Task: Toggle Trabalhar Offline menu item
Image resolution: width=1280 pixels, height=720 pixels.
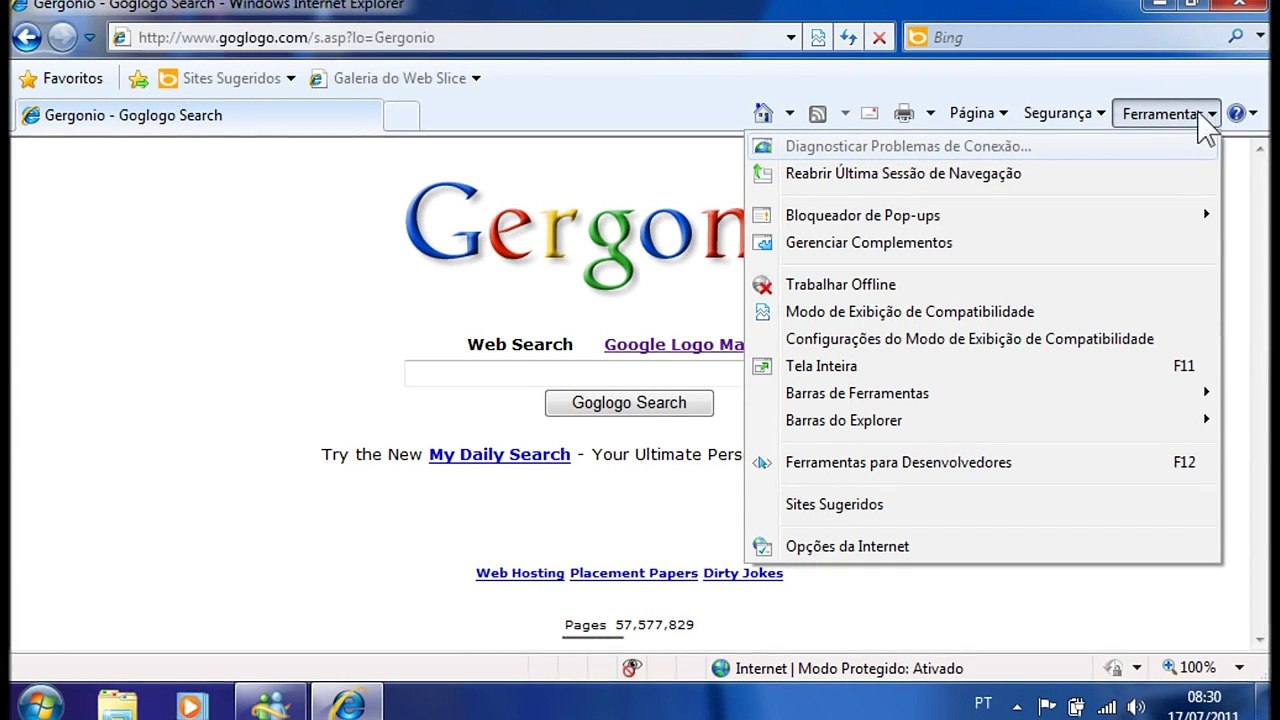Action: 983,284
